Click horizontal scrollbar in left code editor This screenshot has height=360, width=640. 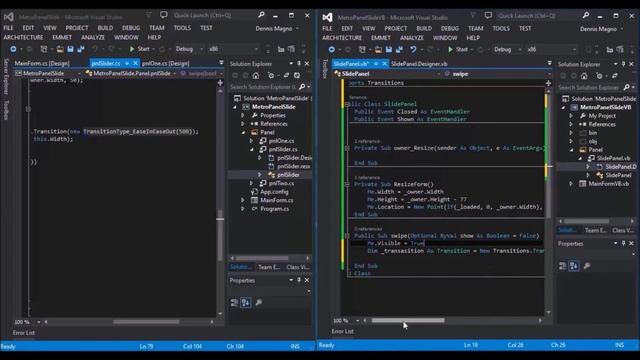tap(146, 322)
